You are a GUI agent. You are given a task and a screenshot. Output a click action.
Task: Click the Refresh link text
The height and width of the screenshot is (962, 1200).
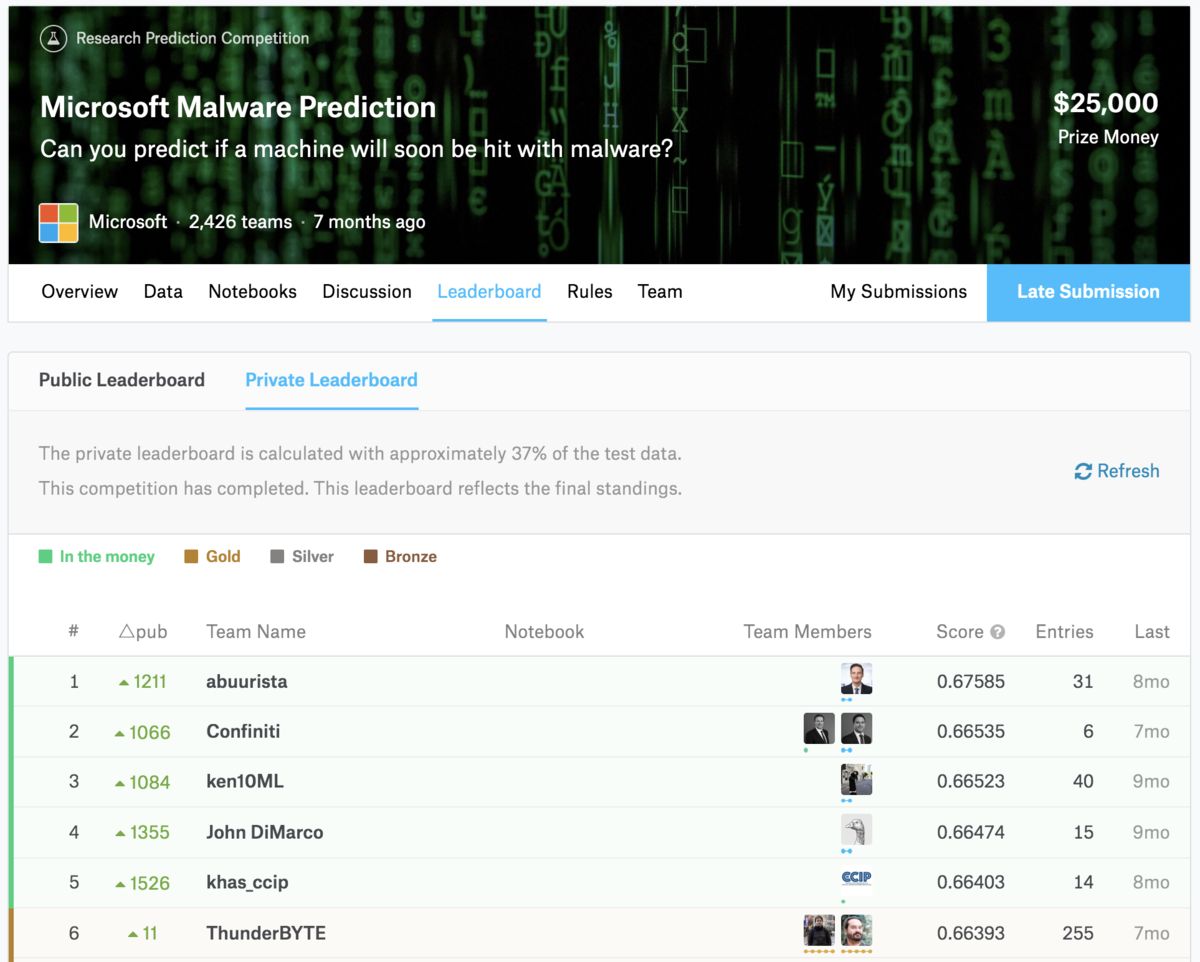click(x=1128, y=471)
